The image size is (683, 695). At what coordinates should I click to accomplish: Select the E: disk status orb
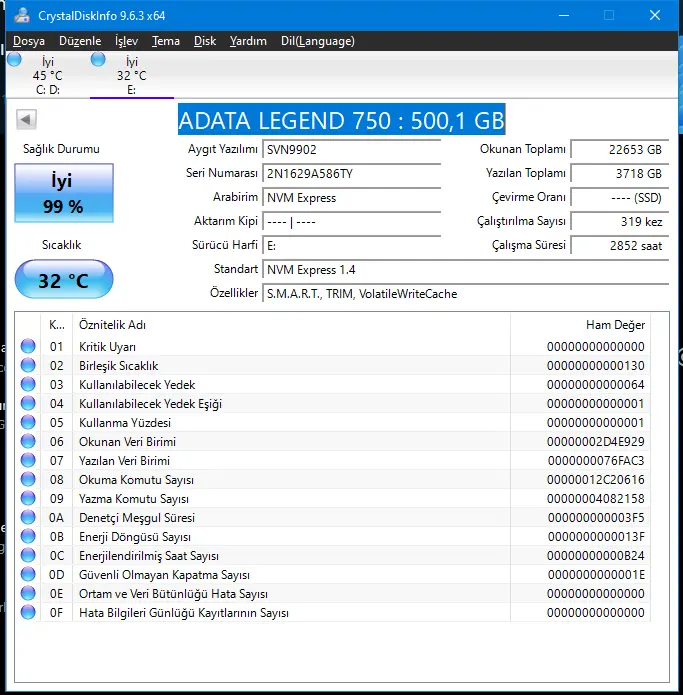[x=98, y=59]
